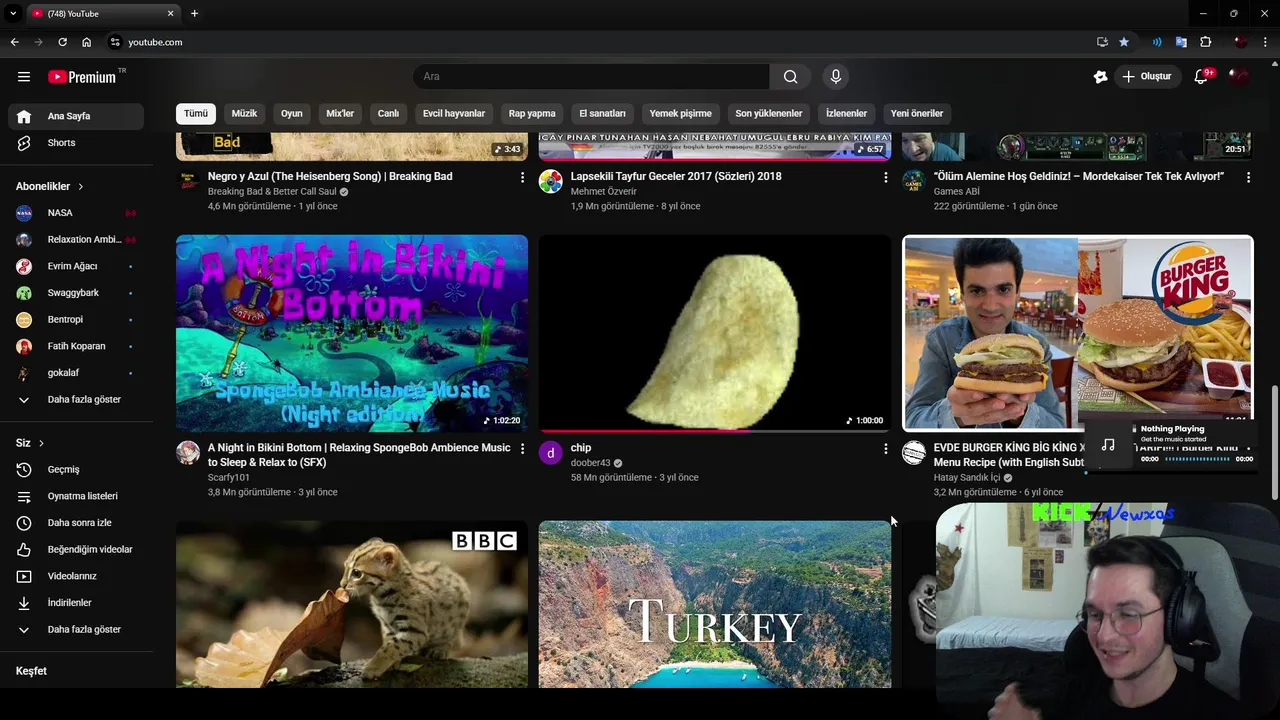Open Breaking Bad & Better Call Saul channel
Screen dimensions: 1280x720
click(x=272, y=192)
